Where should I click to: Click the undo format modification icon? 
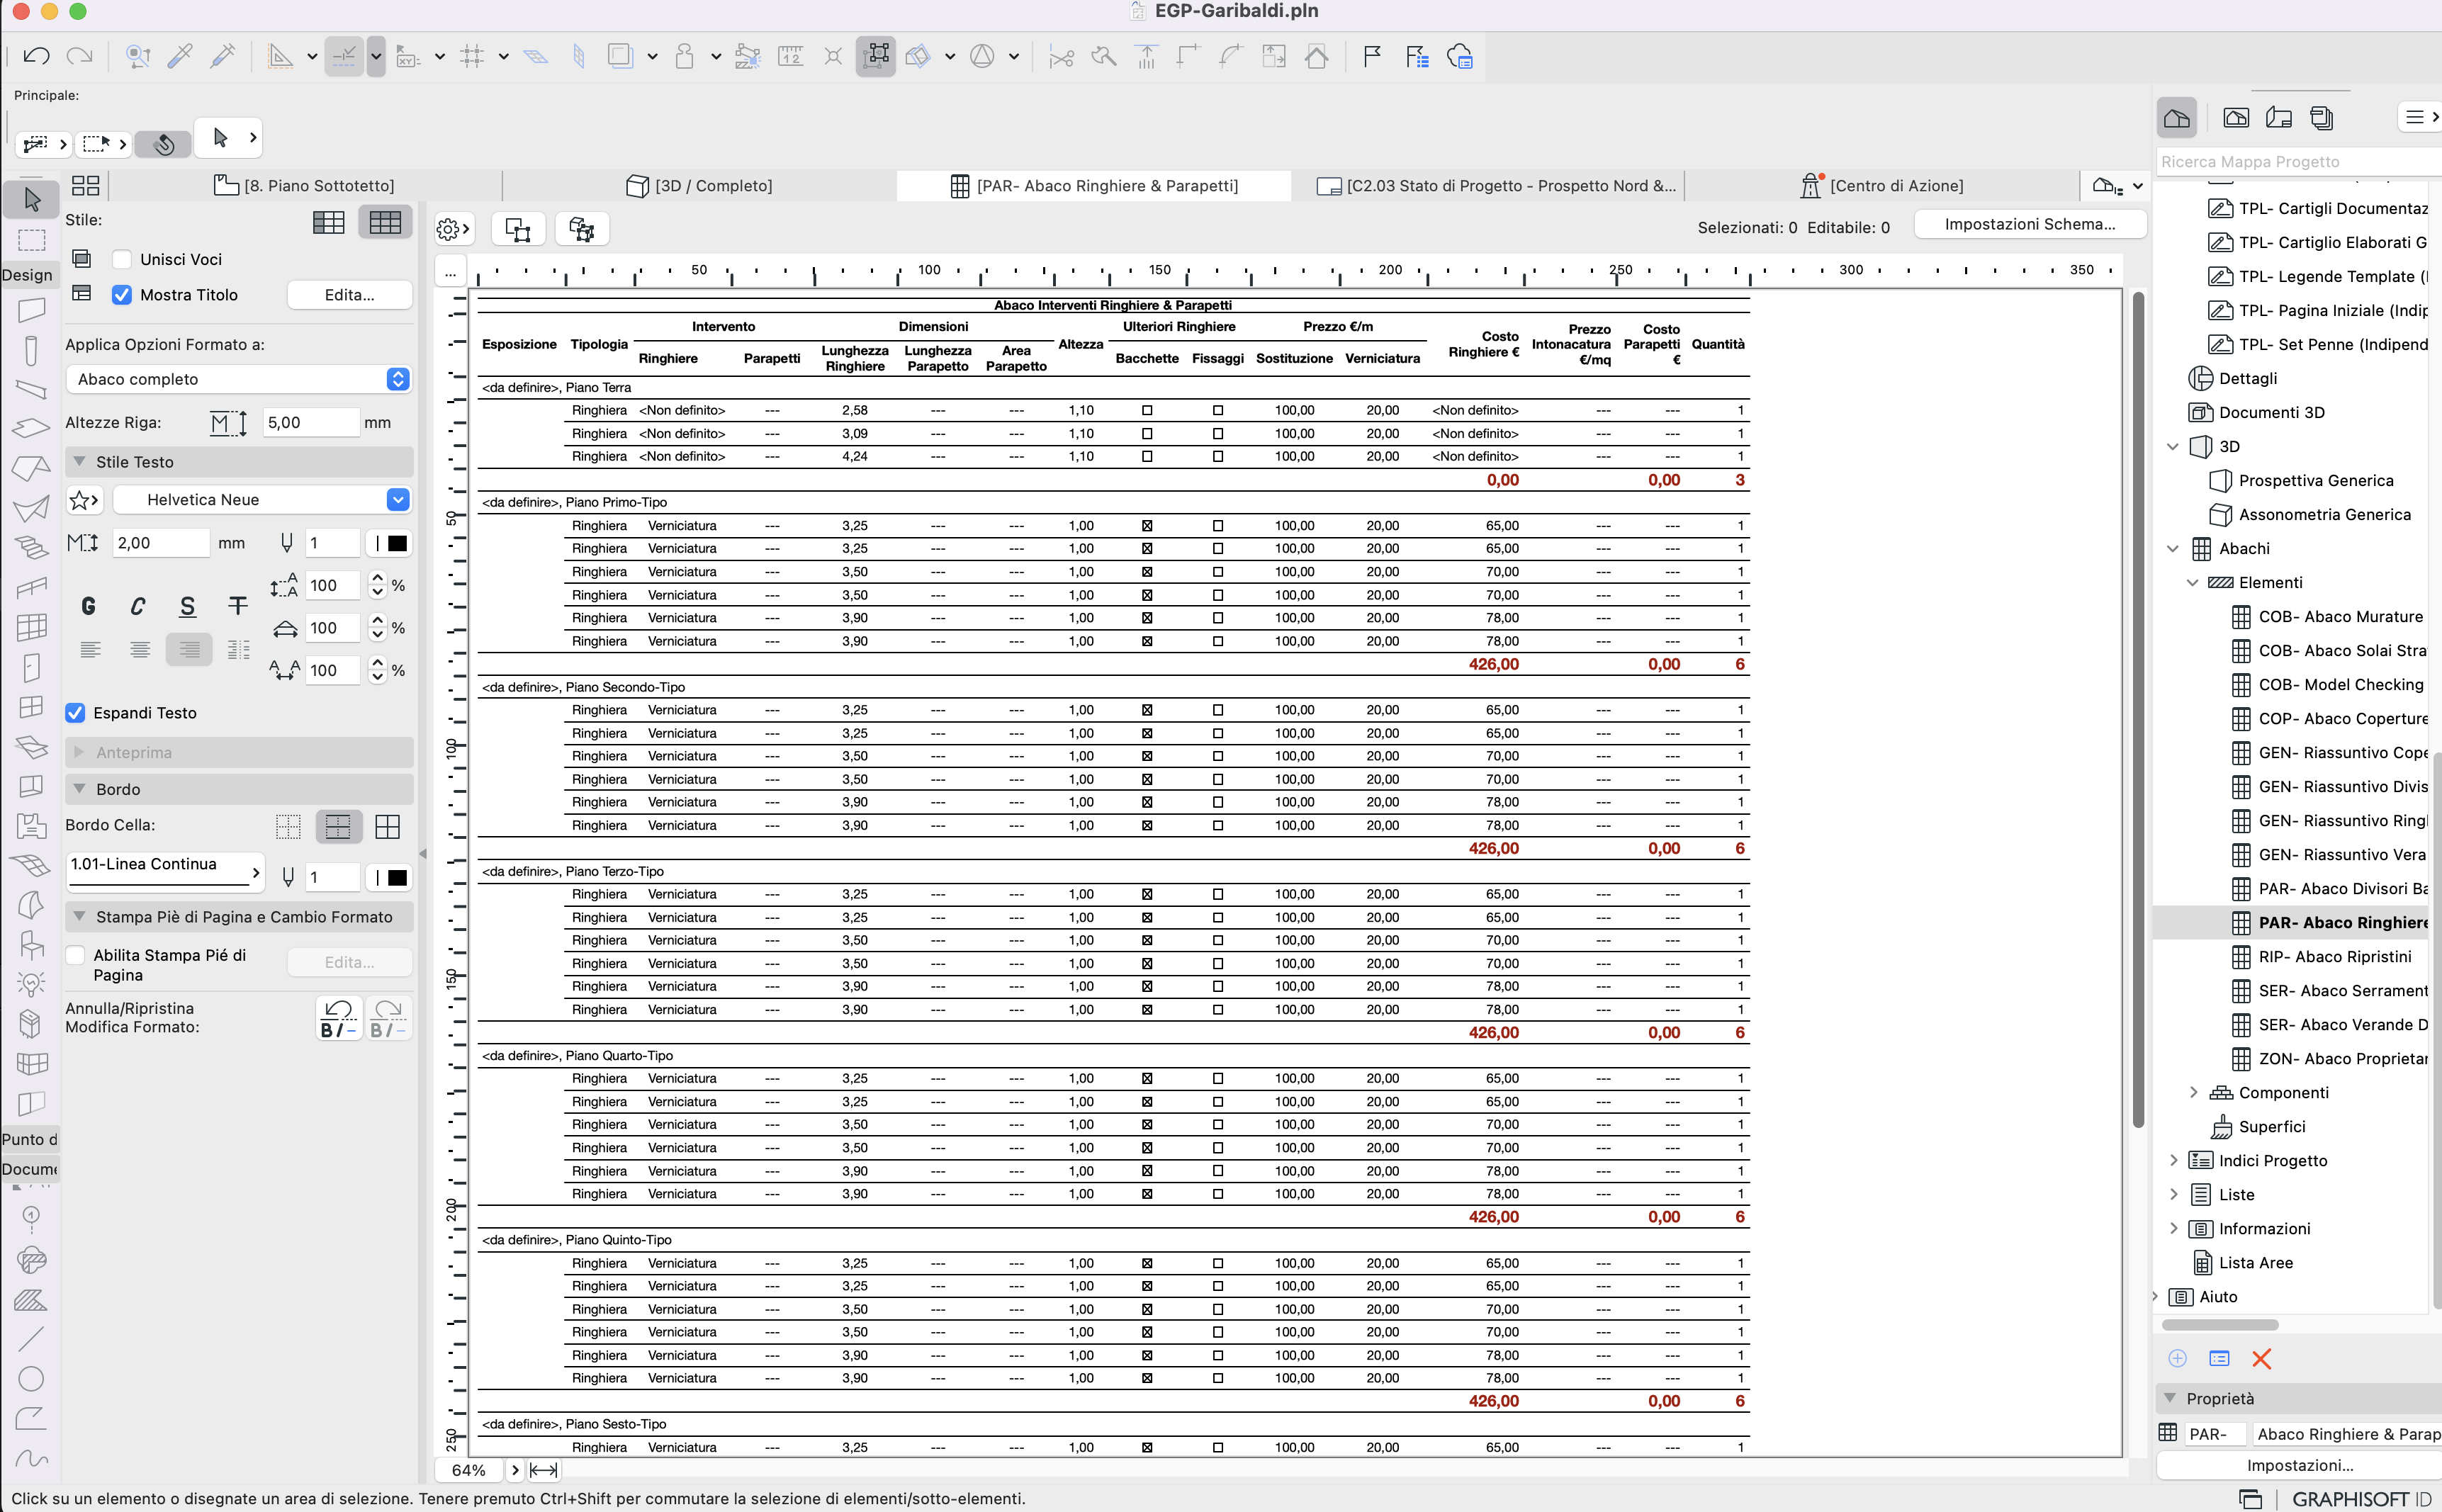[x=339, y=1018]
